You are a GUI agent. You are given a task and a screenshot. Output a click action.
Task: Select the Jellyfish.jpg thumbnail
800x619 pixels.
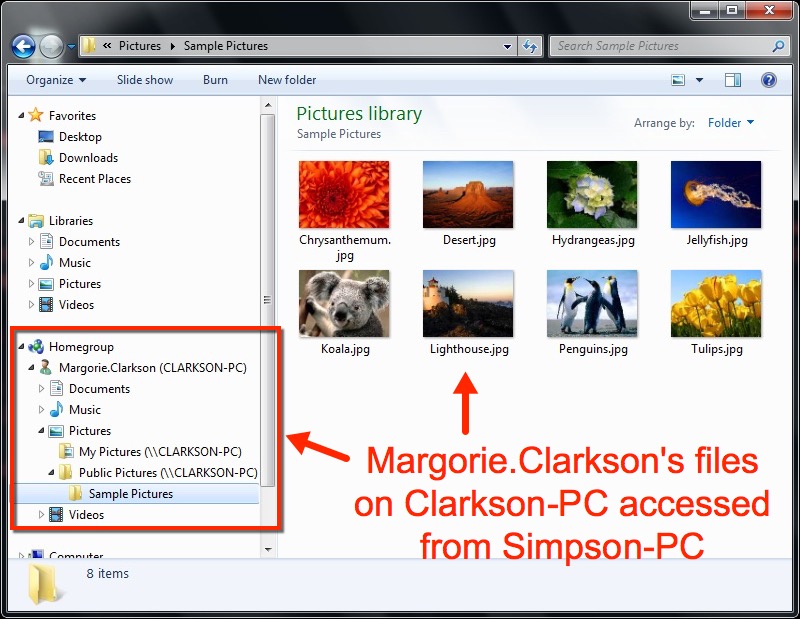coord(716,194)
